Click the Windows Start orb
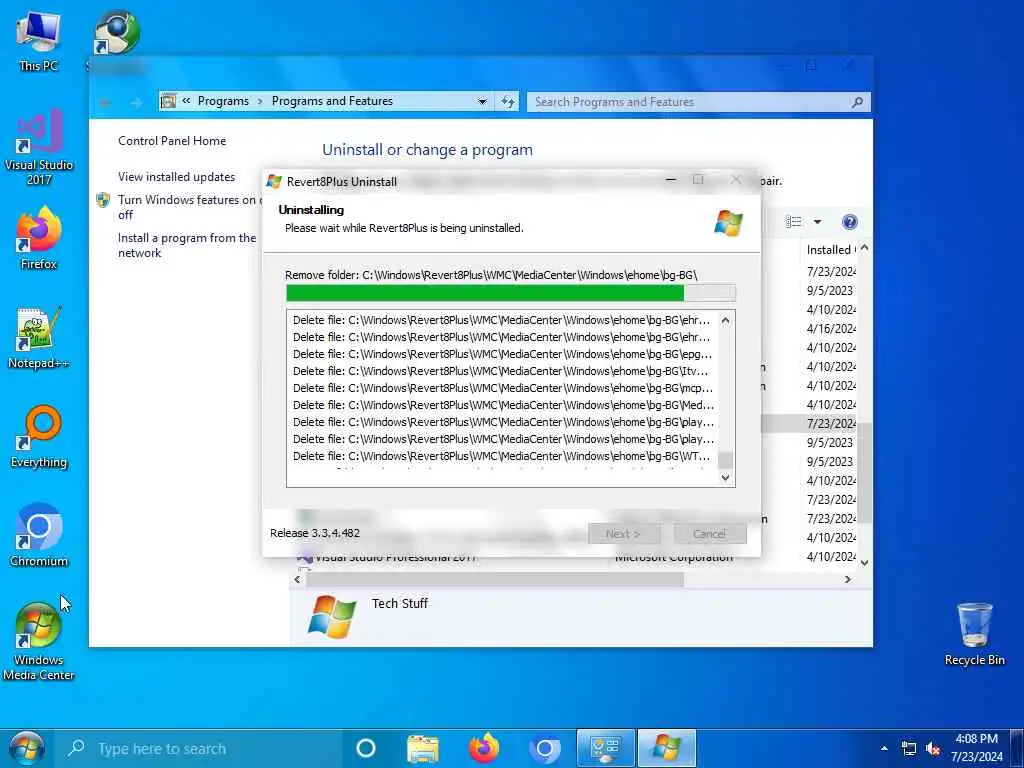 tap(26, 748)
